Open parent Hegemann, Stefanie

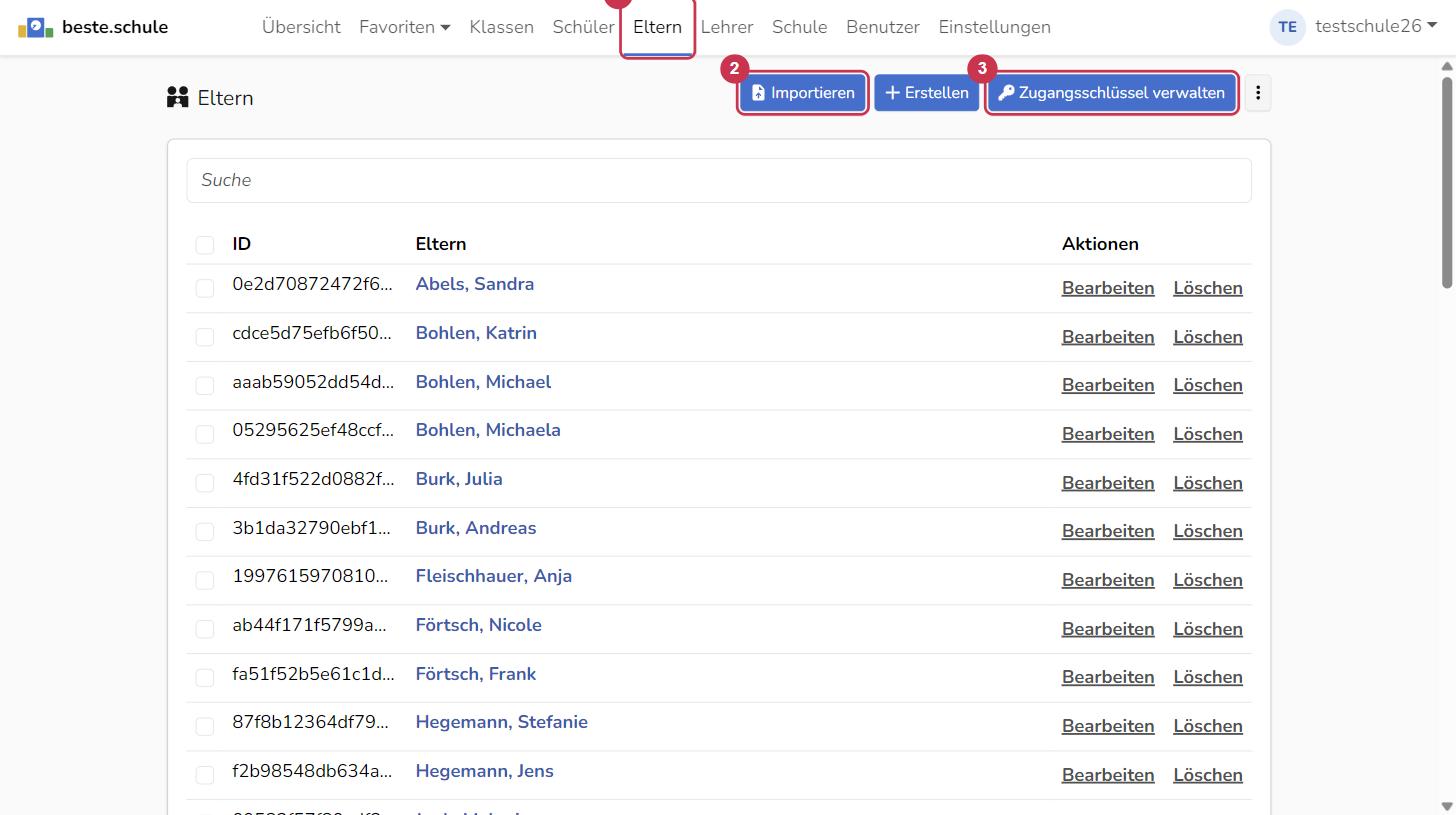(x=502, y=722)
